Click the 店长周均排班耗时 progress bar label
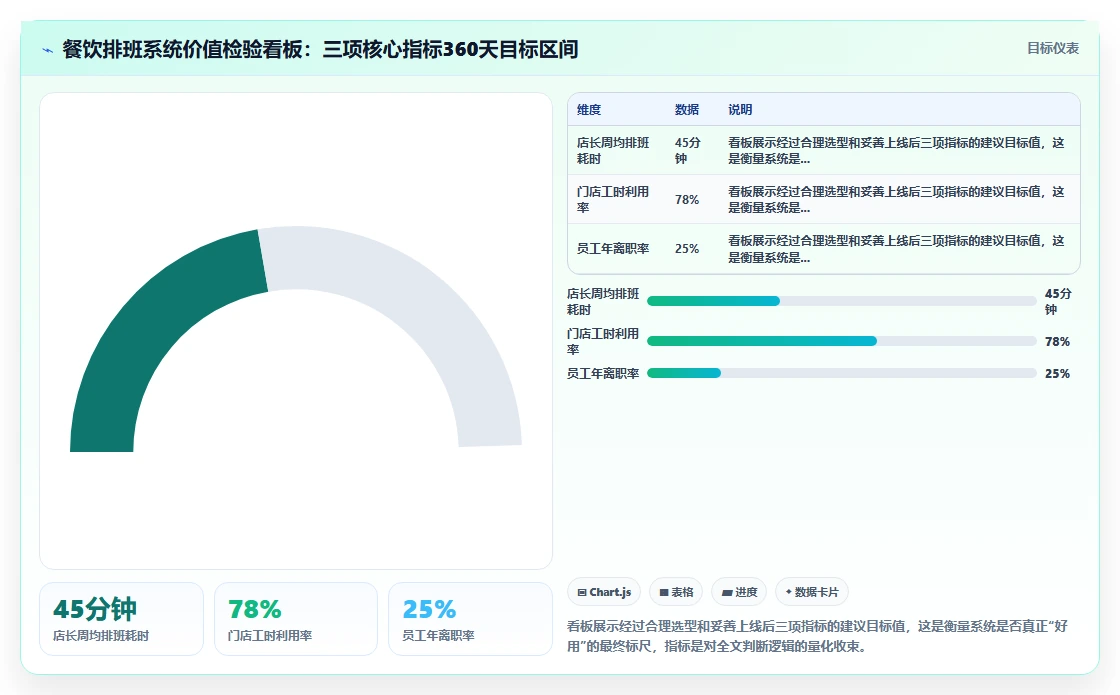Screen dimensions: 1120x695 tap(603, 301)
